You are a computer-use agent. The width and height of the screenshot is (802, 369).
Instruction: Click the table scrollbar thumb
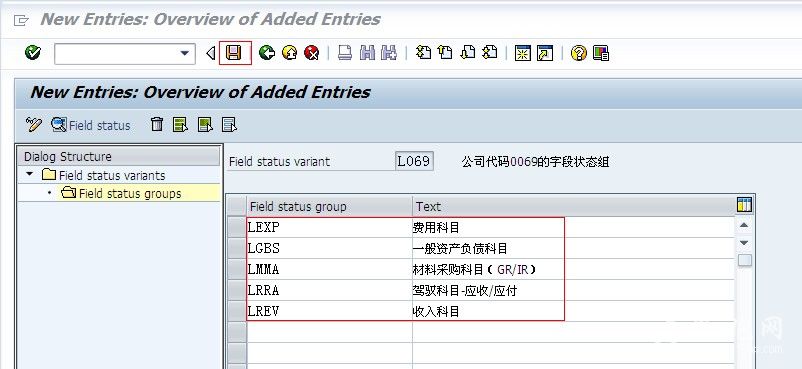tap(745, 260)
